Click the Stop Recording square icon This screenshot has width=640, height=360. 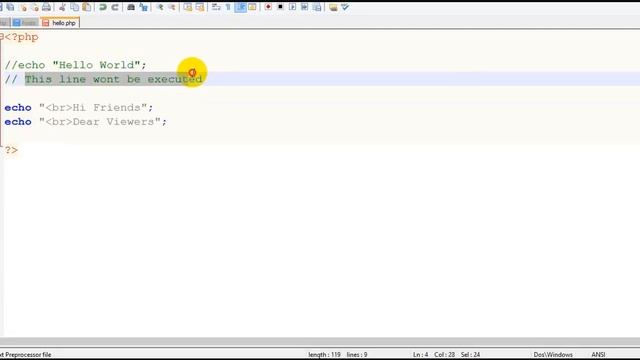click(x=280, y=7)
